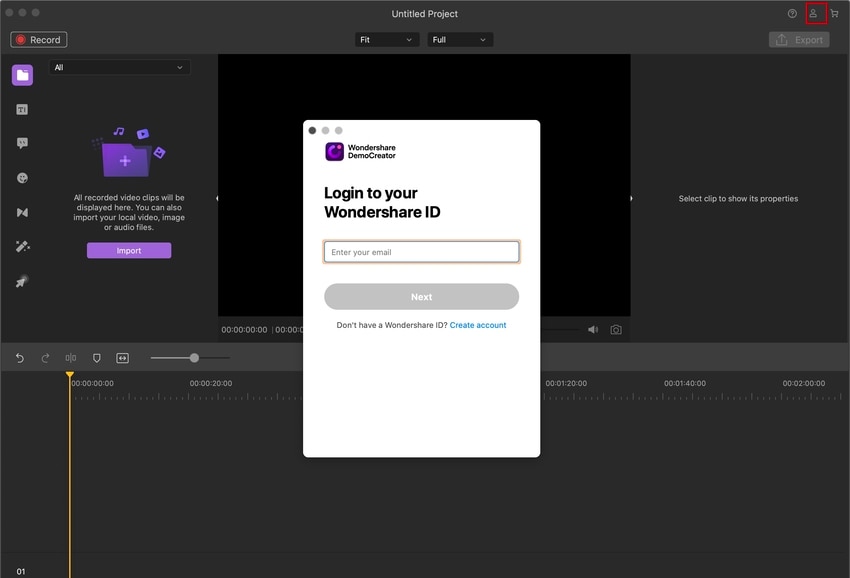Click the 00:01:40:00 ruler mark
This screenshot has width=850, height=578.
tap(685, 383)
